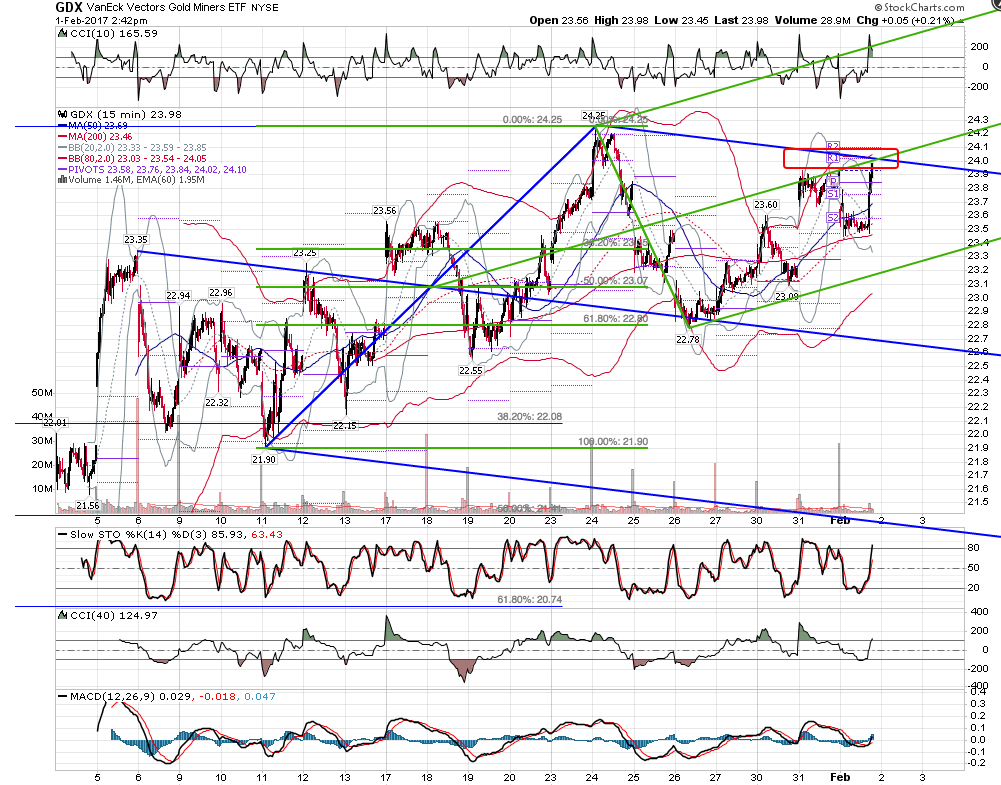1001x785 pixels.
Task: Click the black line marker beside Slow STO
Action: point(62,534)
